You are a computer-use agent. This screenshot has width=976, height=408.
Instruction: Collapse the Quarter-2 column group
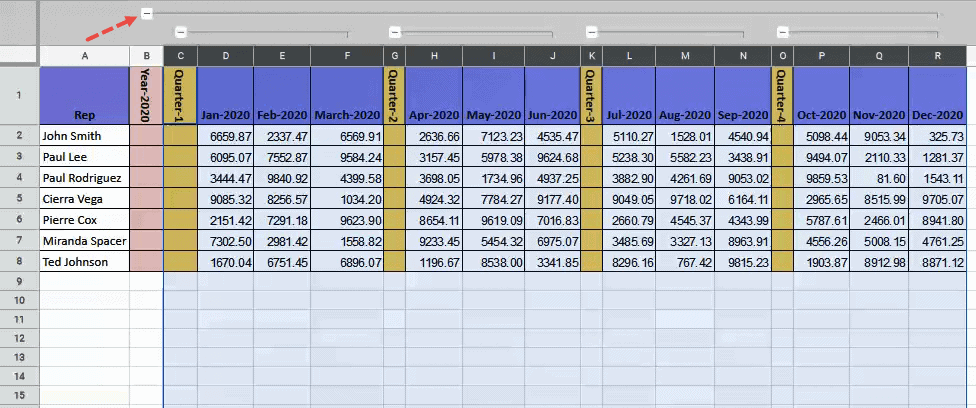393,32
